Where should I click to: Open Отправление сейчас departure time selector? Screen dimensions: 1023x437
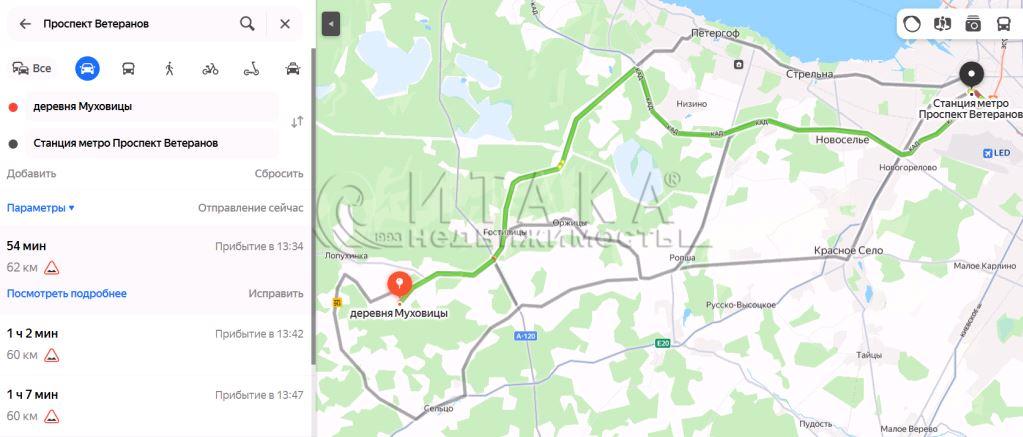(251, 208)
